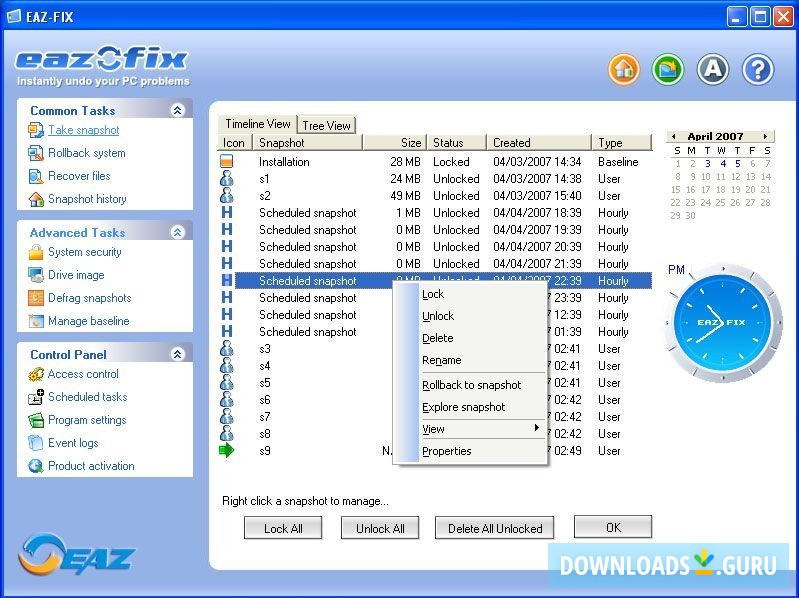
Task: Select April 4 in the calendar
Action: (x=723, y=164)
